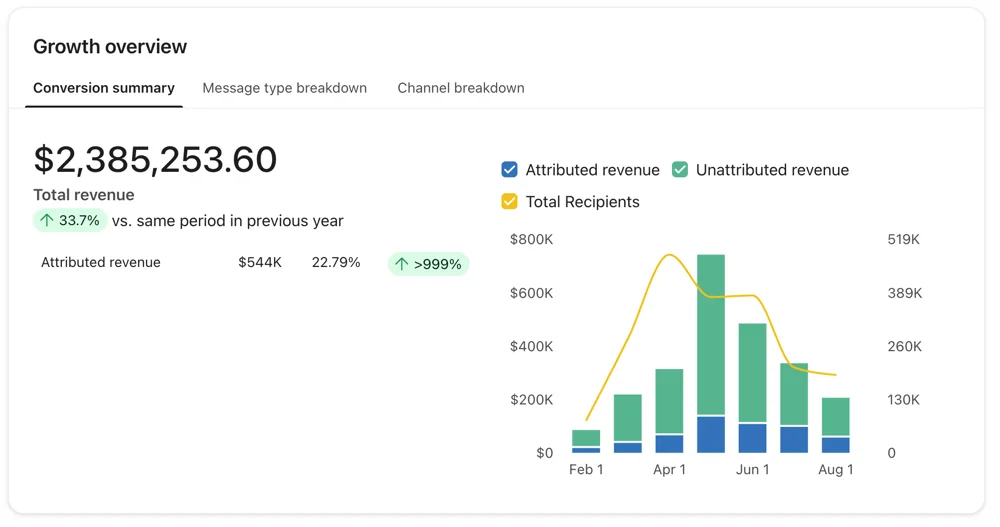Open Channel breakdown tab

tap(461, 88)
